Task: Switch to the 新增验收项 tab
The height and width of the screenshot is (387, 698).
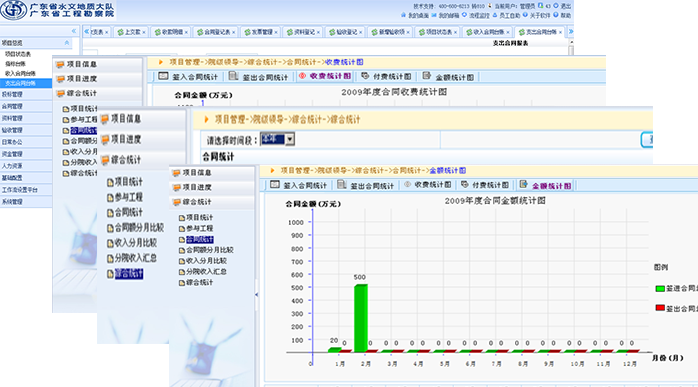Action: [x=391, y=32]
